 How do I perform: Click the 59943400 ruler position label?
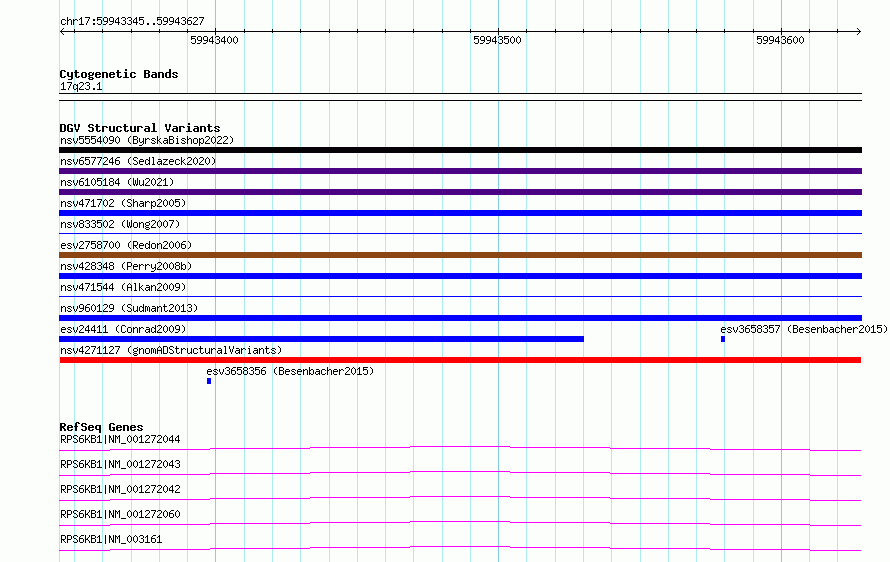(x=214, y=40)
